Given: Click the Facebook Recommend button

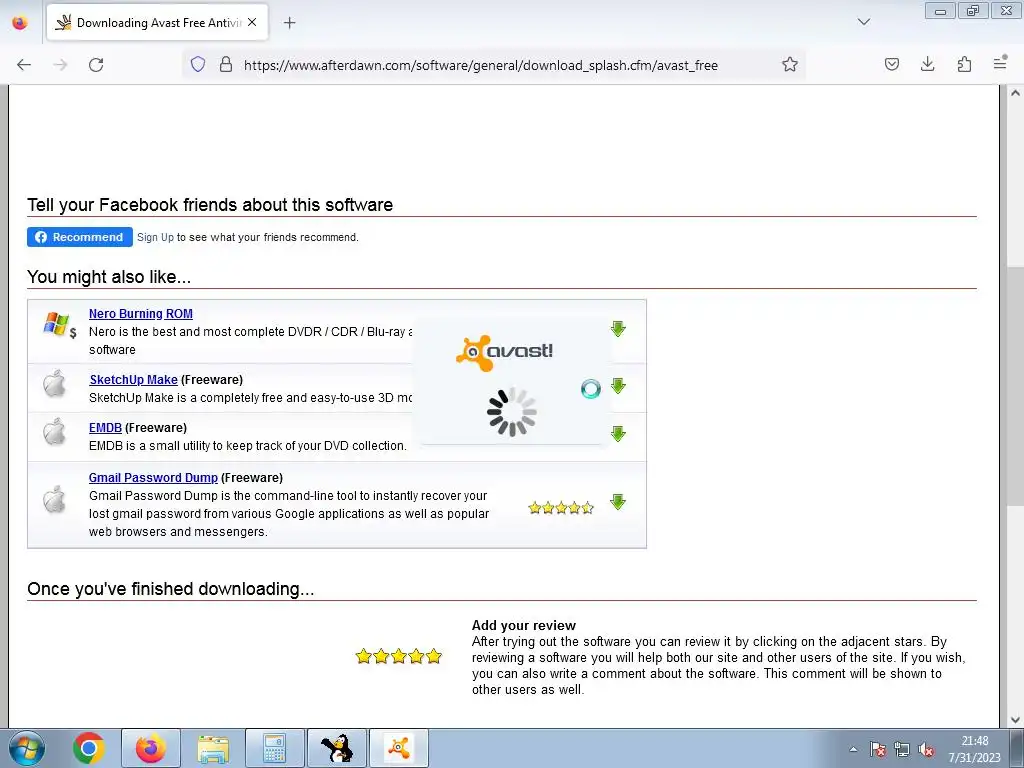Looking at the screenshot, I should 80,237.
